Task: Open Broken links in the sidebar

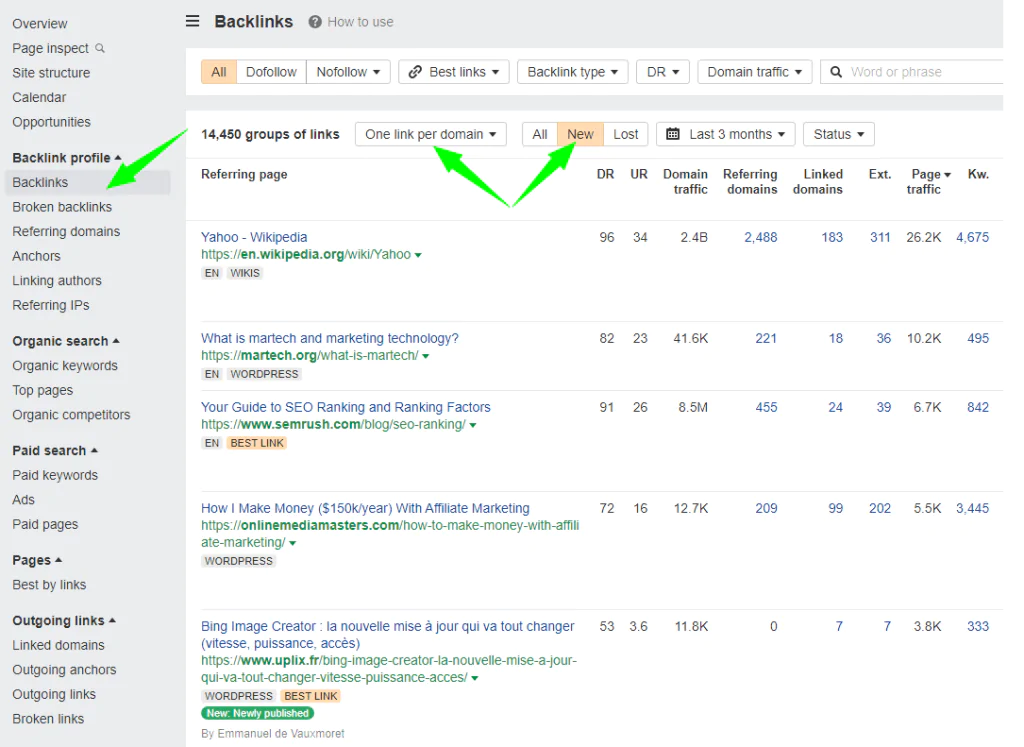Action: click(48, 719)
